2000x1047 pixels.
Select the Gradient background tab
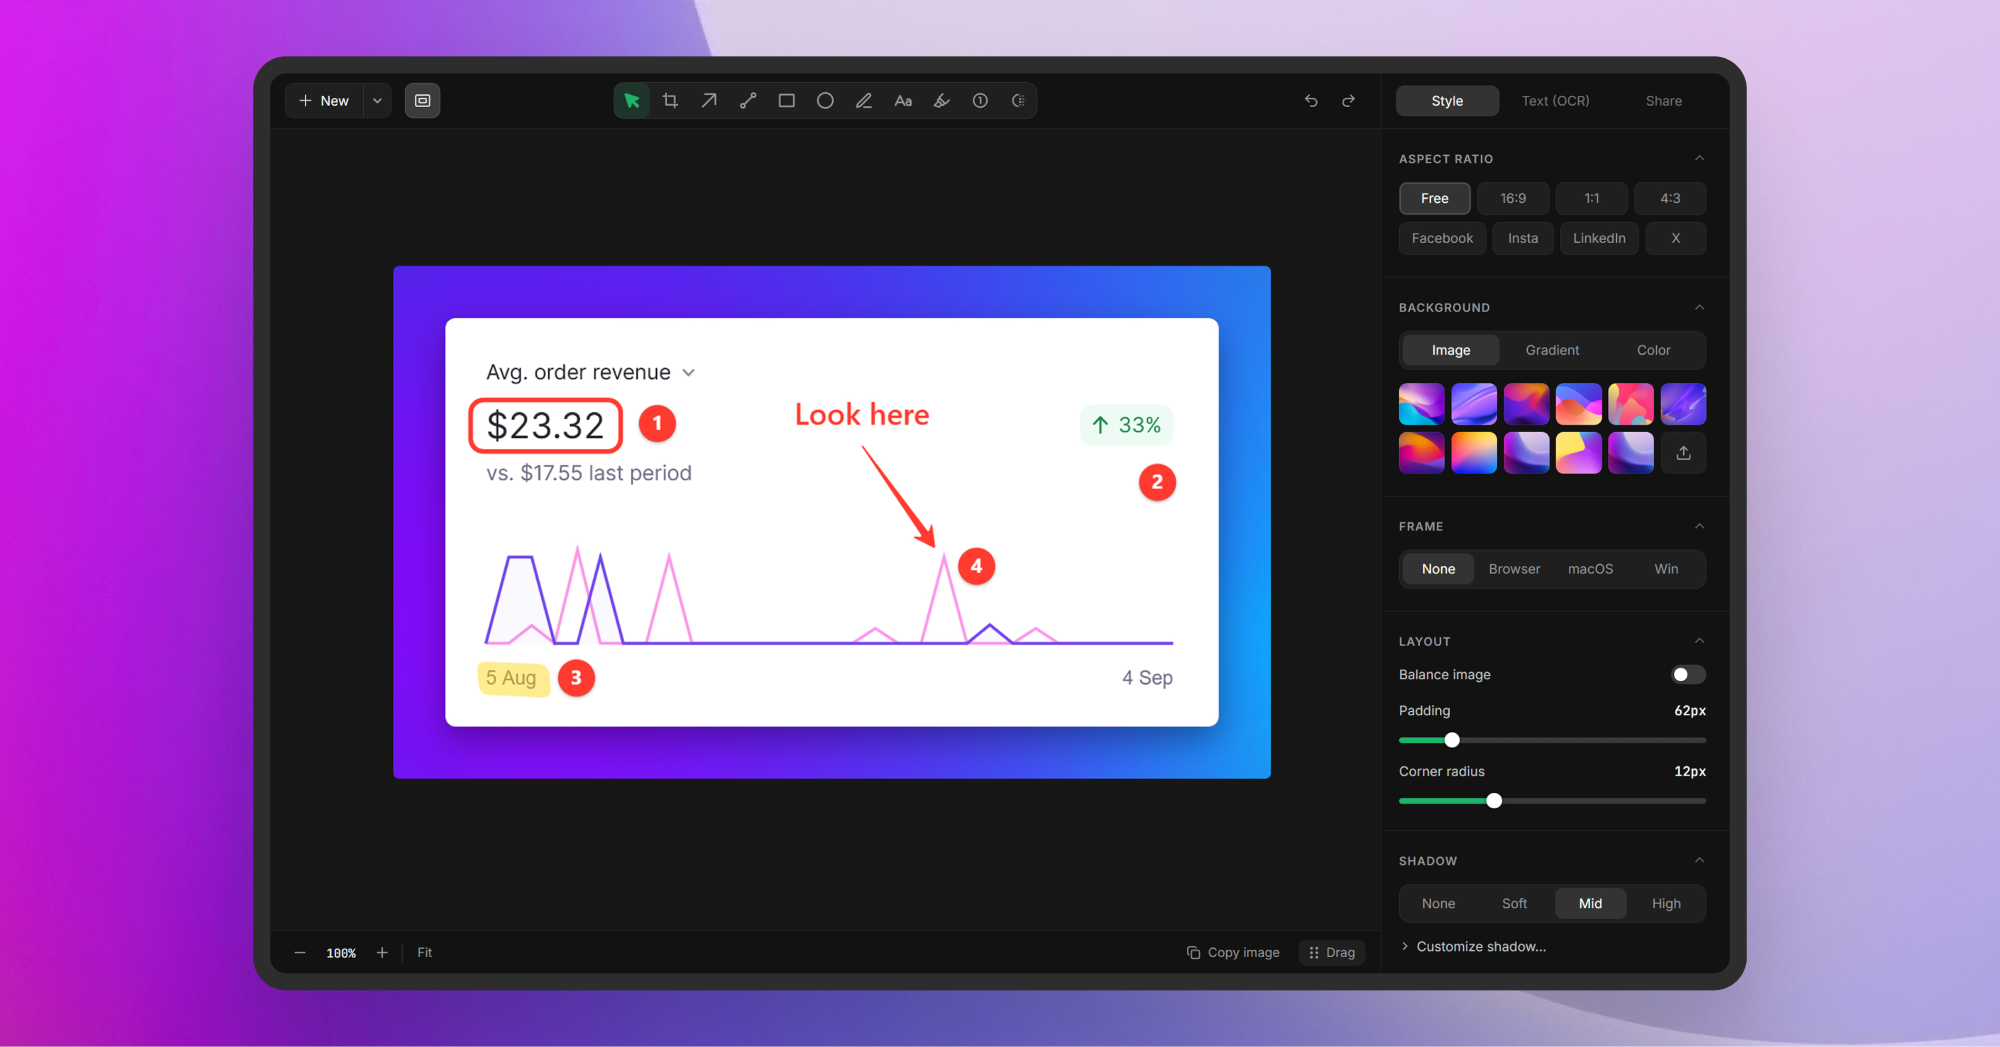pos(1552,351)
